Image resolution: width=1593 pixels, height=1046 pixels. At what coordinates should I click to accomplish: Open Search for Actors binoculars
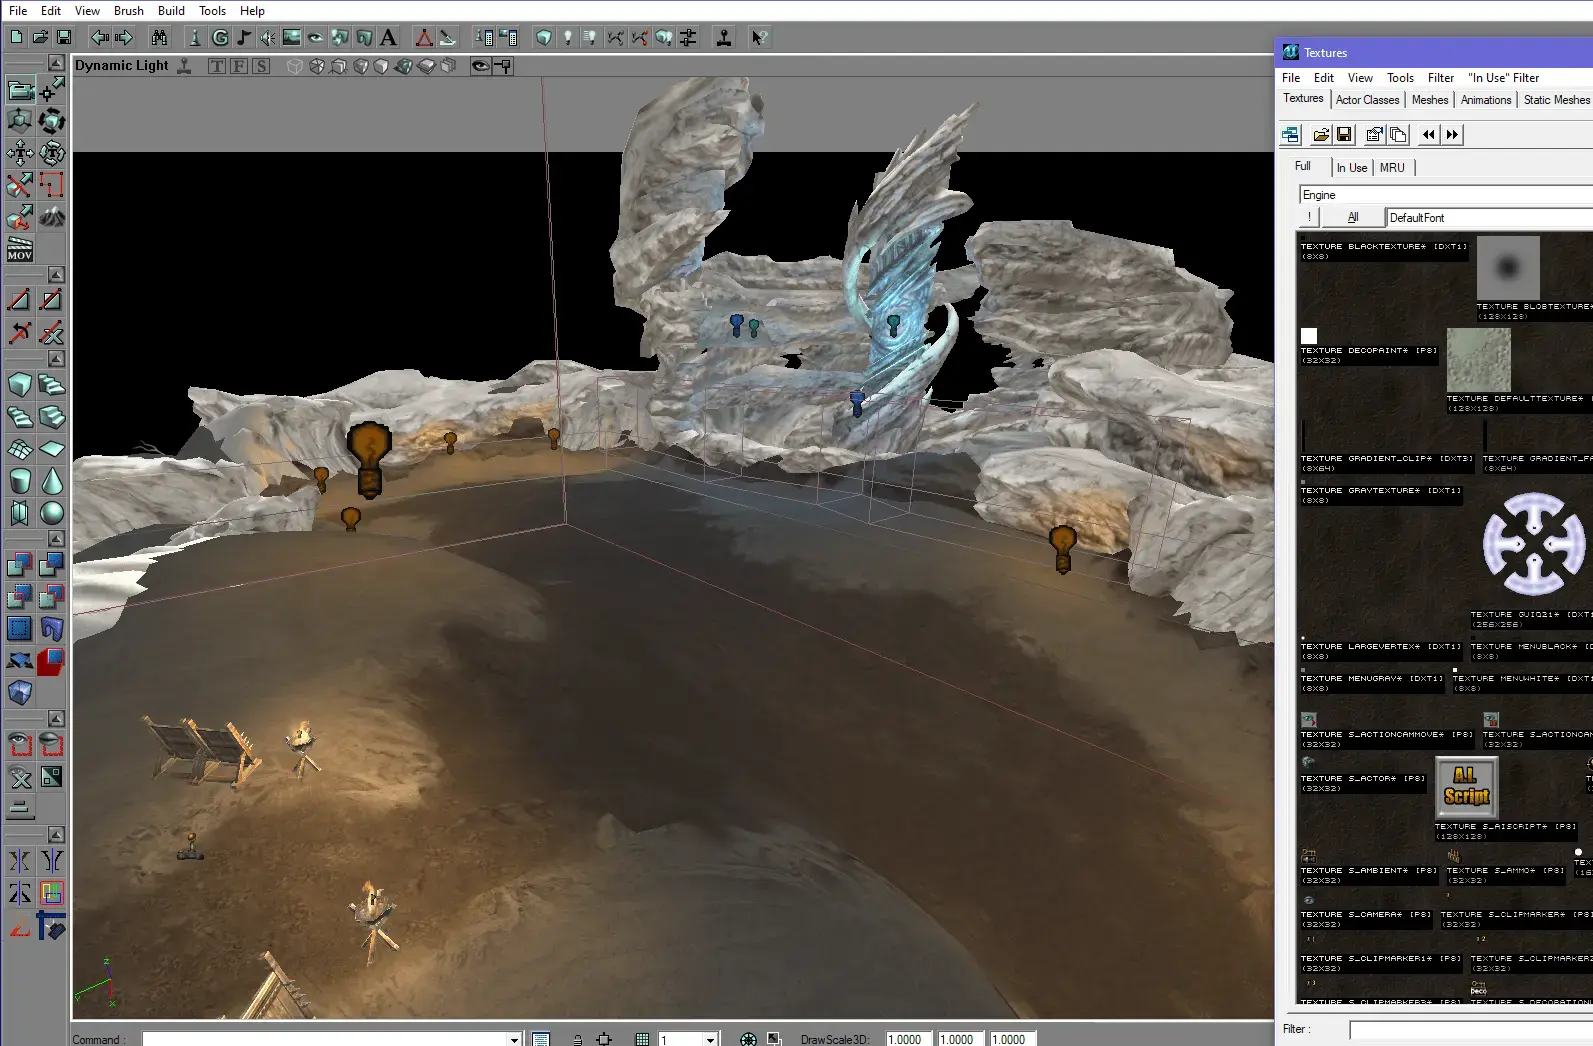tap(159, 38)
